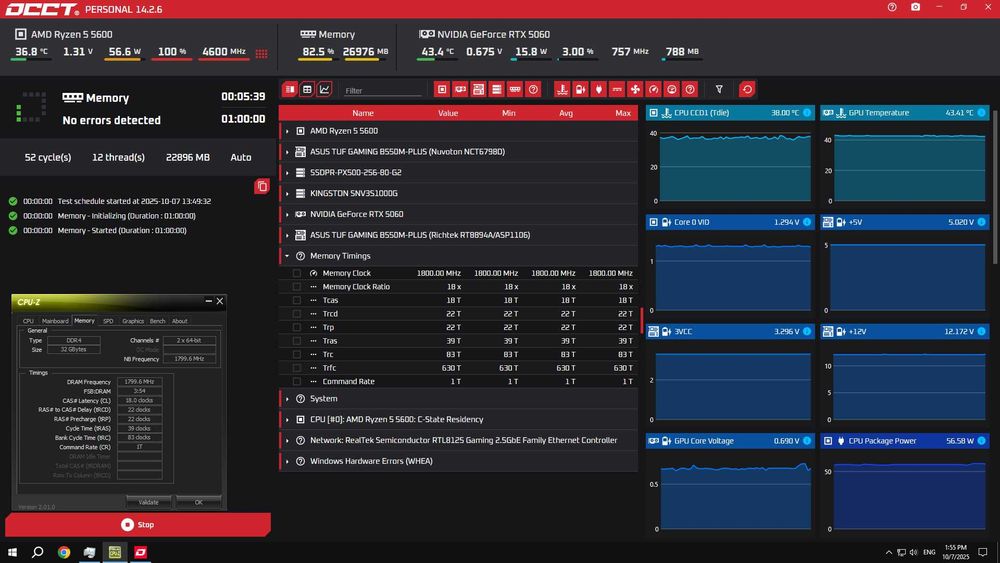Screen dimensions: 1000x563
Task: Click OK in the CPU-Z window
Action: 199,502
